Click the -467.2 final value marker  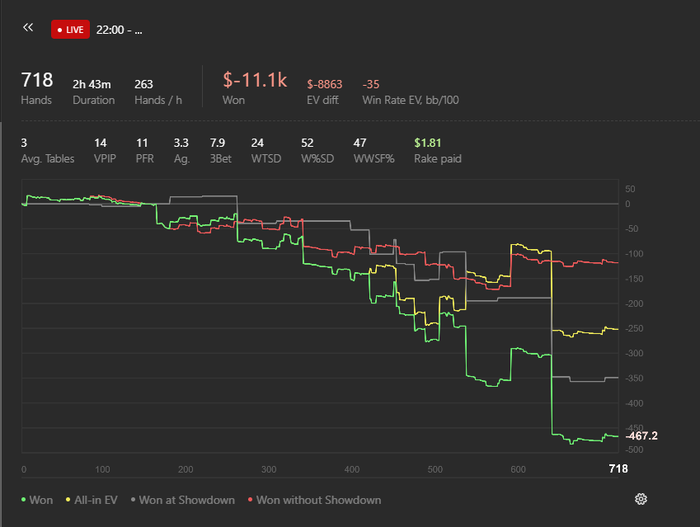(x=642, y=435)
